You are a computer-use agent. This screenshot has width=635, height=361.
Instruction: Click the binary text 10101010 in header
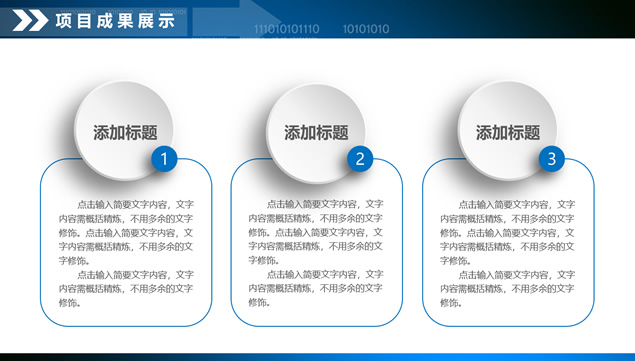coord(366,29)
